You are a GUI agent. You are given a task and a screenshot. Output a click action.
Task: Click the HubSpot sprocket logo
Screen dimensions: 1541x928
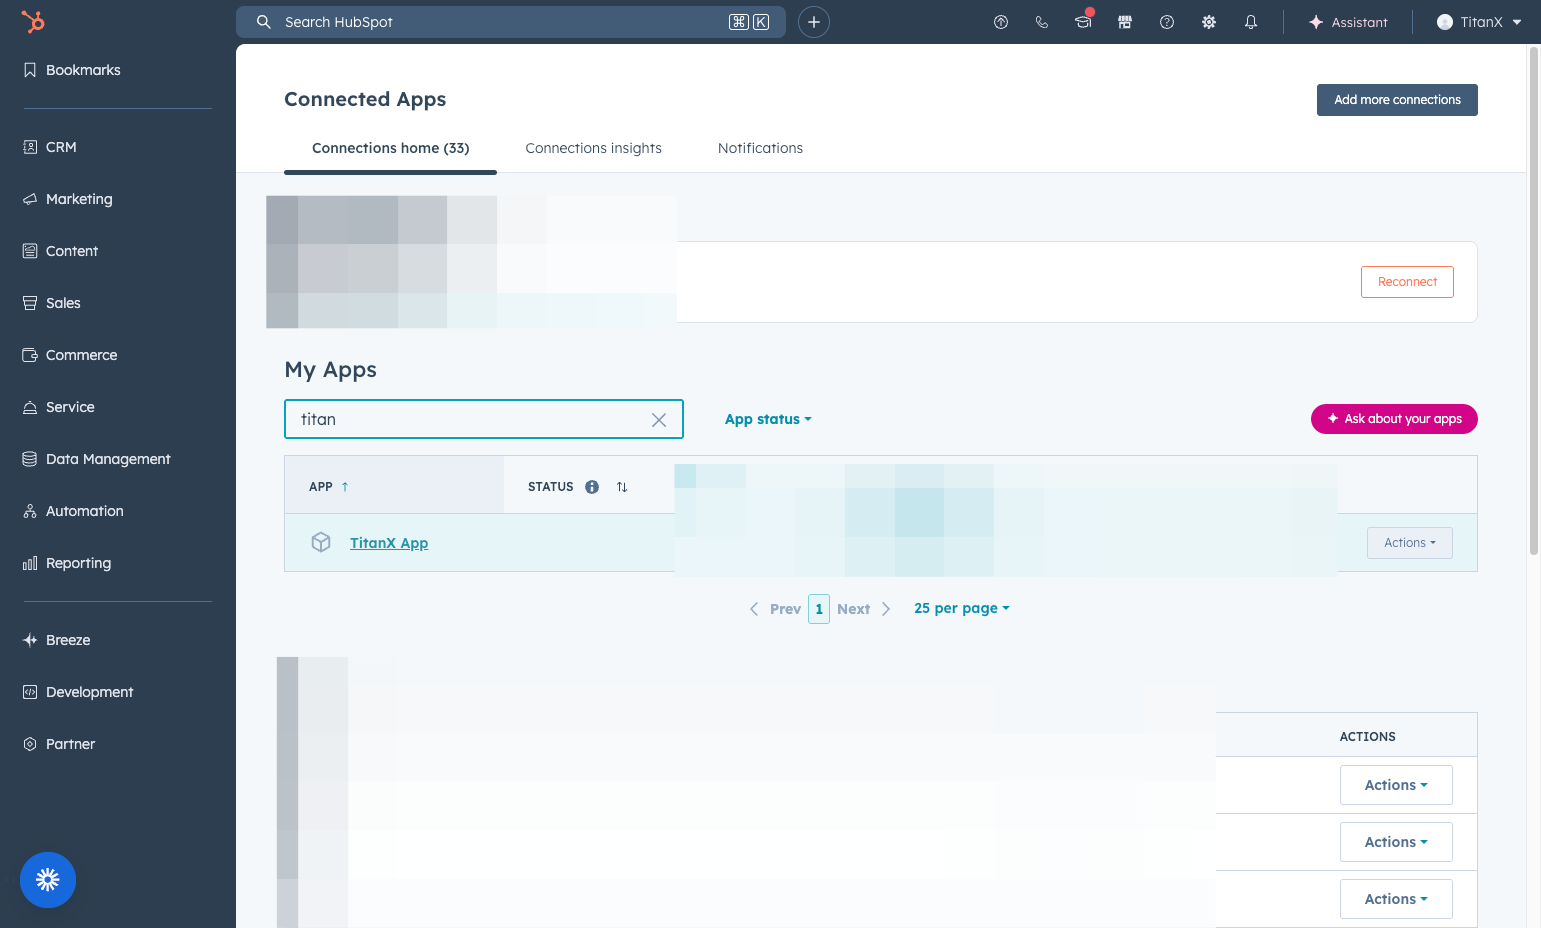pyautogui.click(x=33, y=21)
